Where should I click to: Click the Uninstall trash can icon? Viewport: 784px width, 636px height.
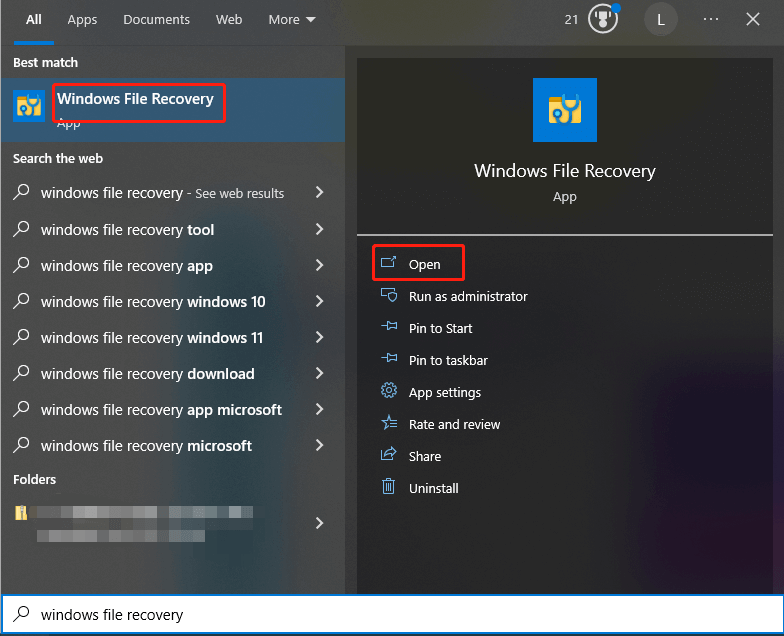[x=388, y=486]
